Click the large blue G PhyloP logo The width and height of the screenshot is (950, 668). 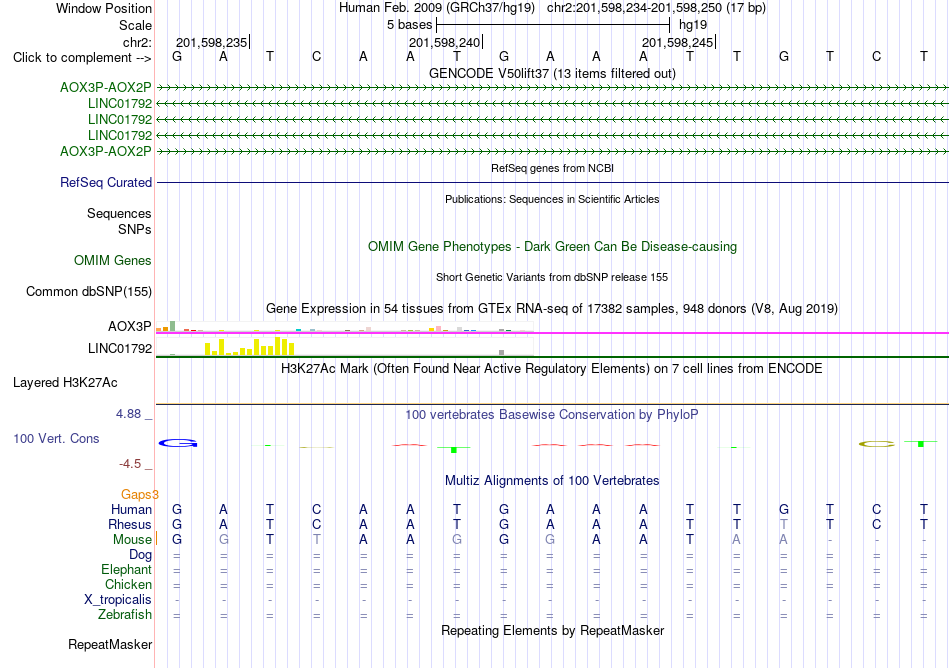[178, 443]
